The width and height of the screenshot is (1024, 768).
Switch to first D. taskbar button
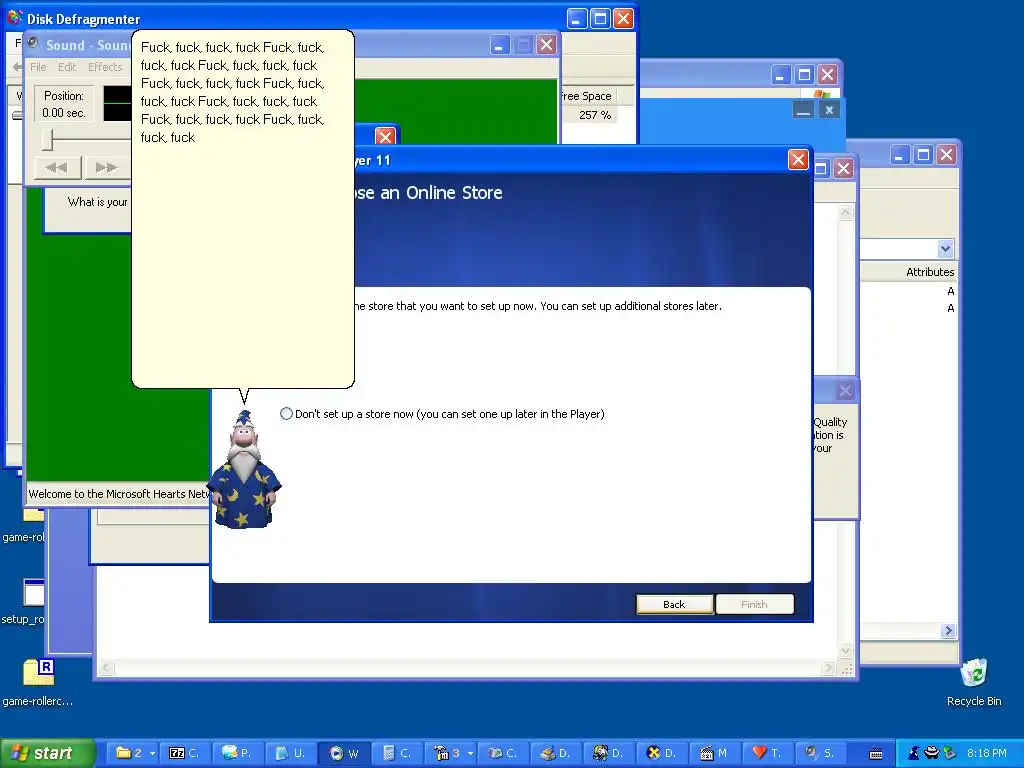[557, 753]
